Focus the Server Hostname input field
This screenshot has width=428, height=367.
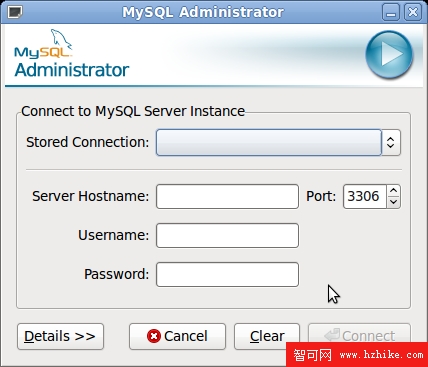click(x=227, y=197)
